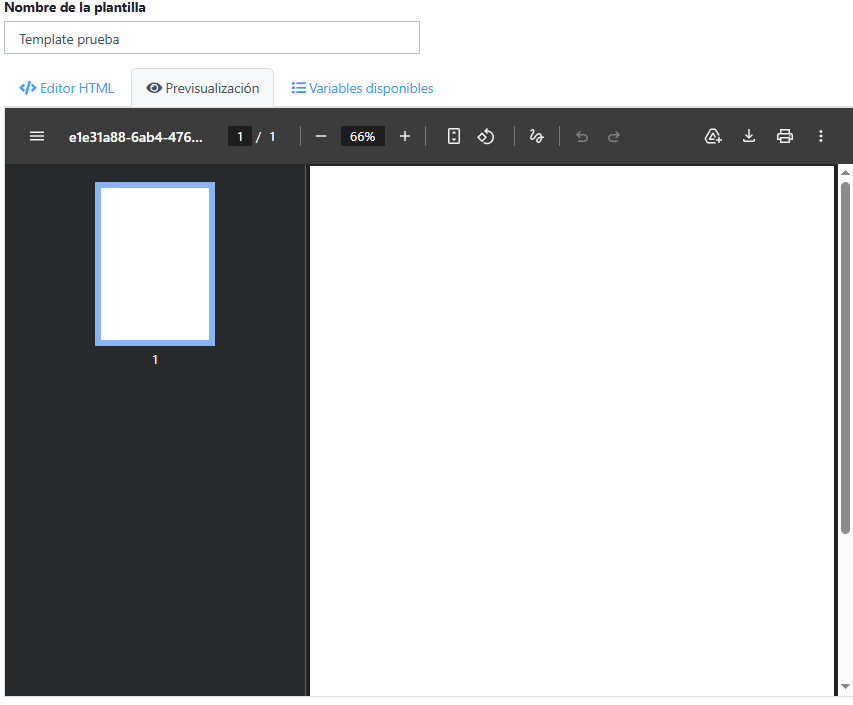Click the redo arrow in PDF toolbar

[x=614, y=137]
